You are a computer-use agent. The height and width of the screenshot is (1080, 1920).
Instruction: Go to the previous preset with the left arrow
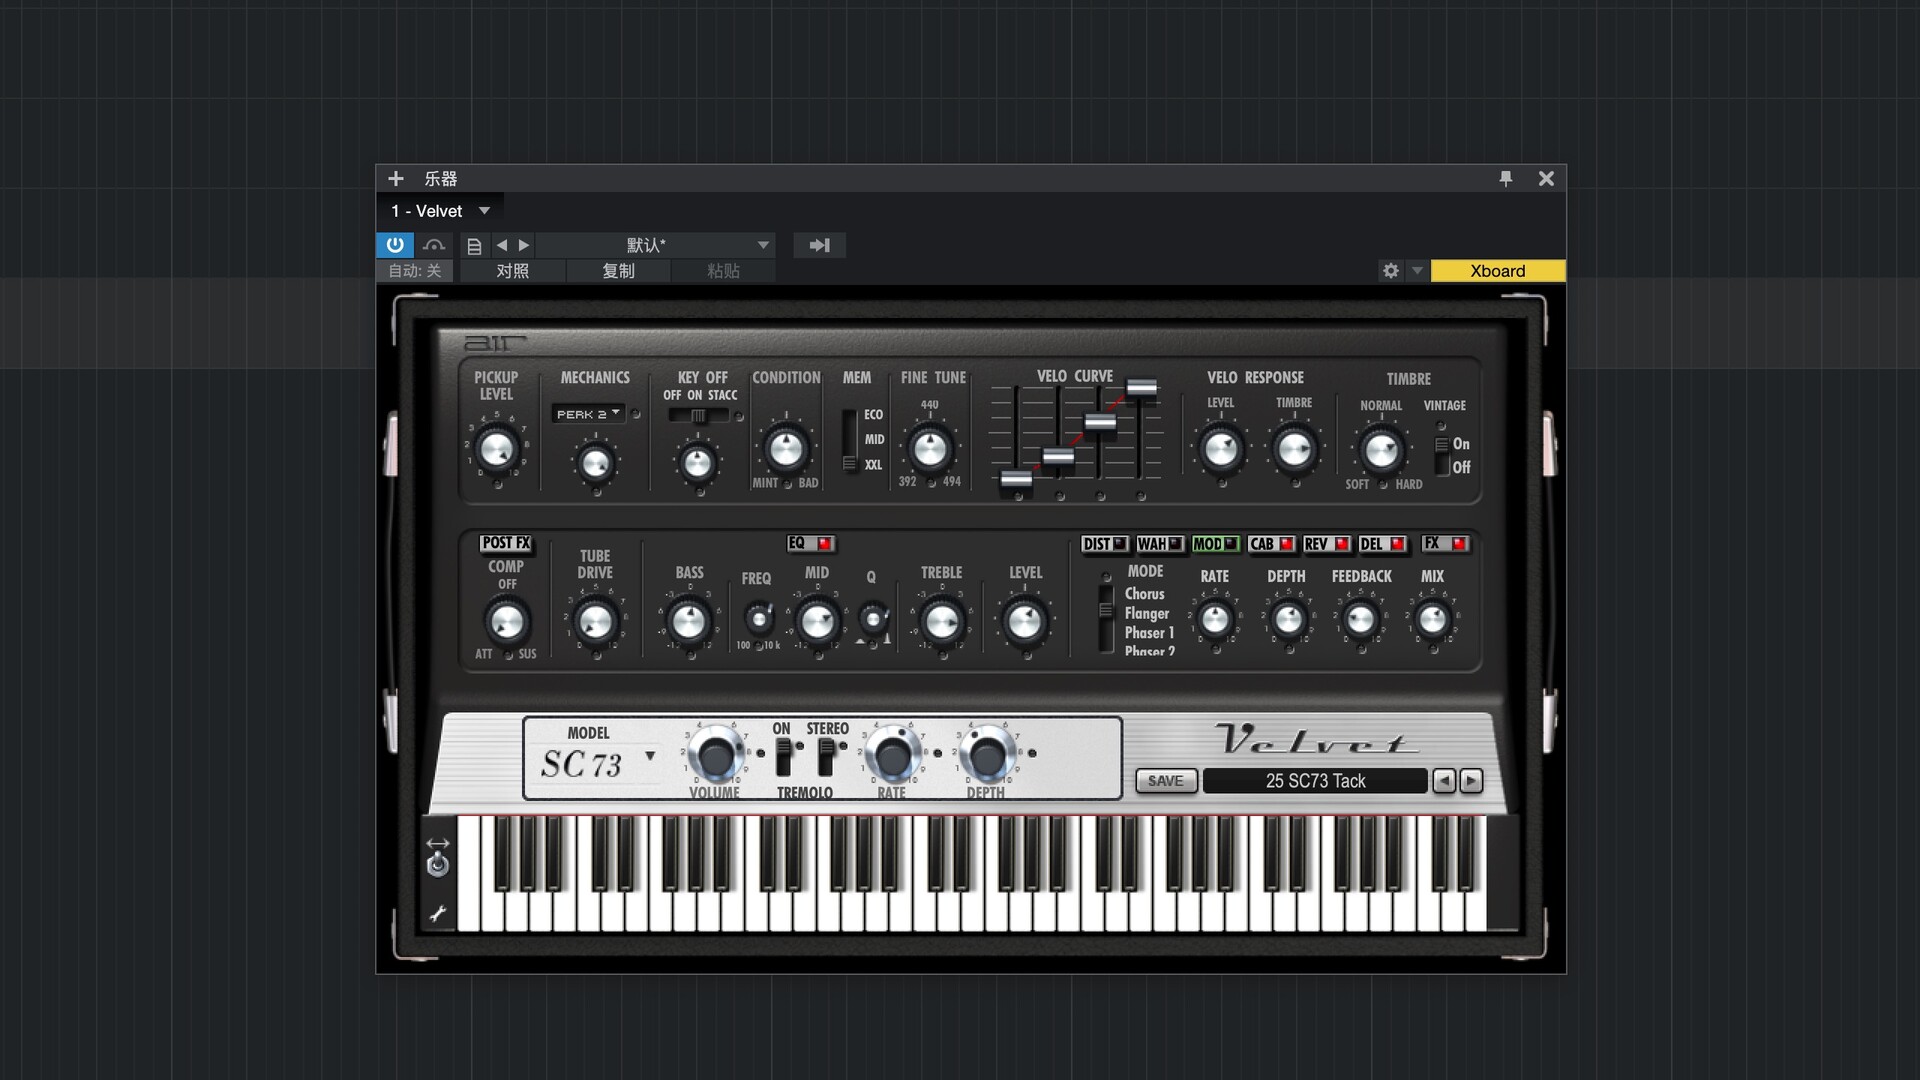502,245
